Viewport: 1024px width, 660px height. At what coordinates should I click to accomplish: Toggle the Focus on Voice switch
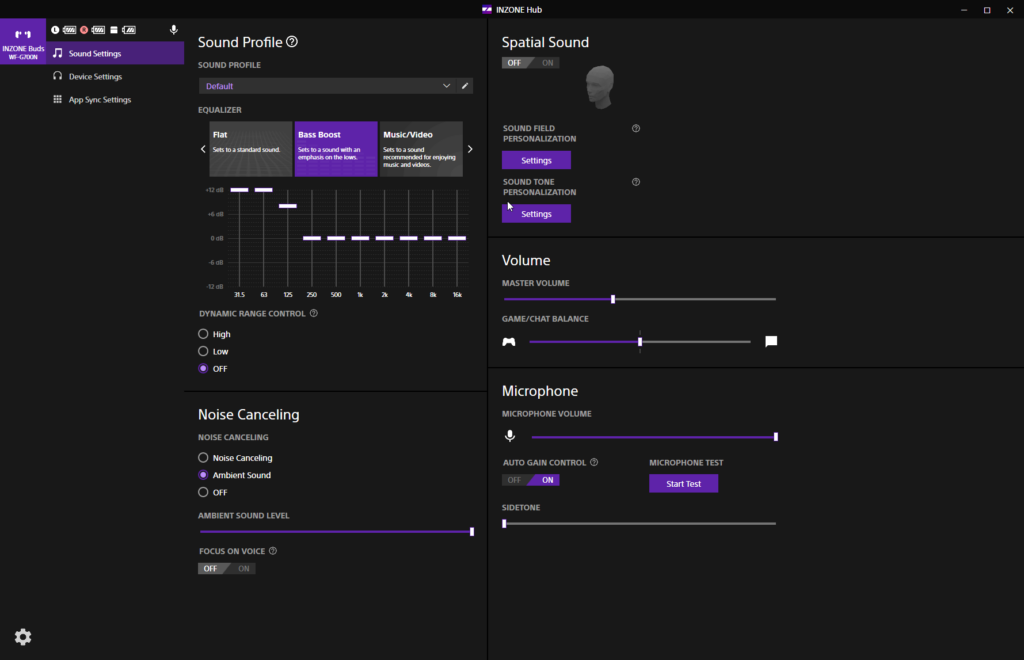point(227,568)
